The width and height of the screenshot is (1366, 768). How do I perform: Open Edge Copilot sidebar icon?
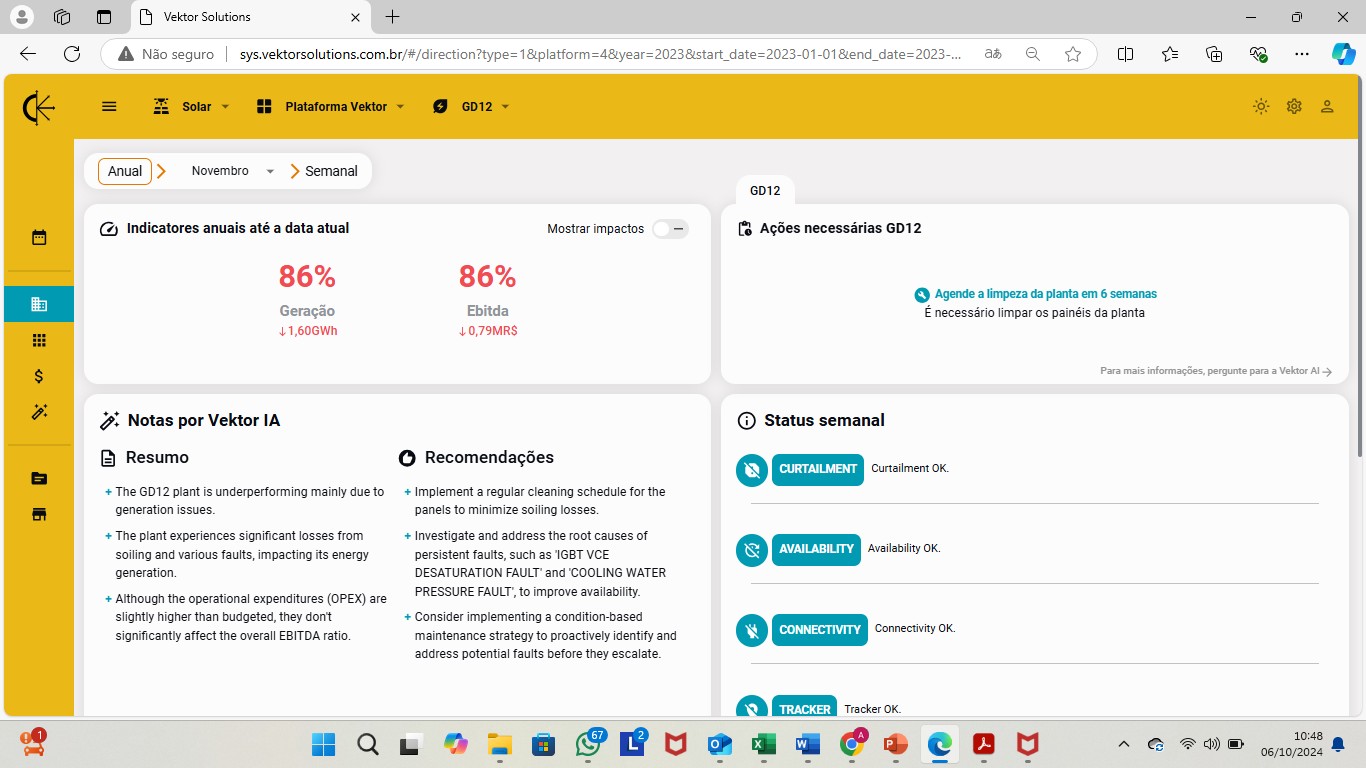point(1343,54)
